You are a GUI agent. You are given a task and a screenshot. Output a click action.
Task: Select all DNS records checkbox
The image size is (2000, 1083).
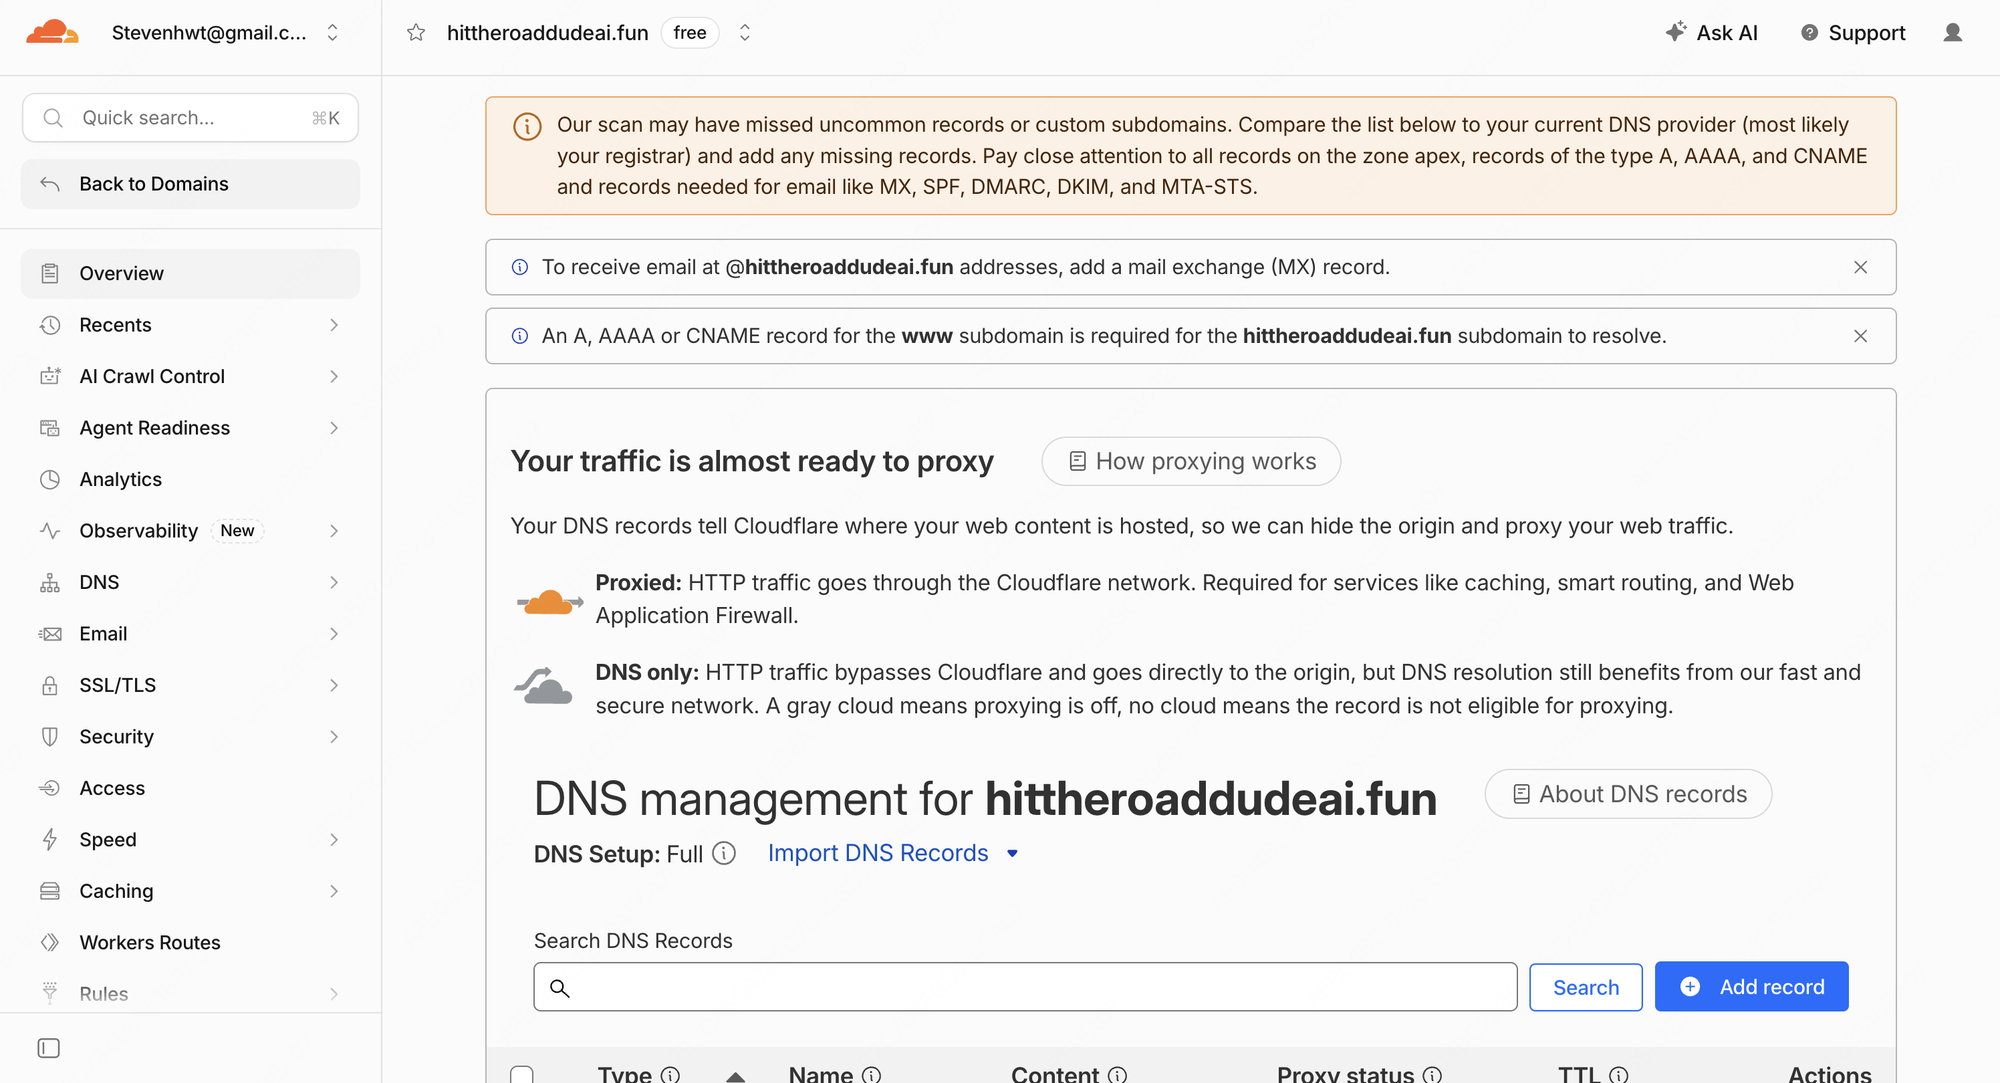(x=521, y=1075)
